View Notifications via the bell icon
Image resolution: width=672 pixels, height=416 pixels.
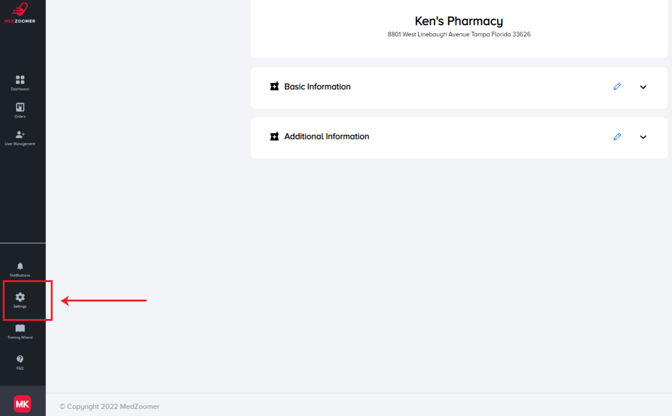tap(20, 269)
